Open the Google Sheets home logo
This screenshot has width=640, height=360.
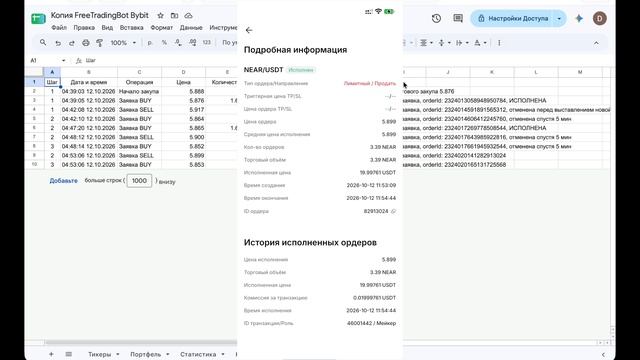click(x=38, y=19)
